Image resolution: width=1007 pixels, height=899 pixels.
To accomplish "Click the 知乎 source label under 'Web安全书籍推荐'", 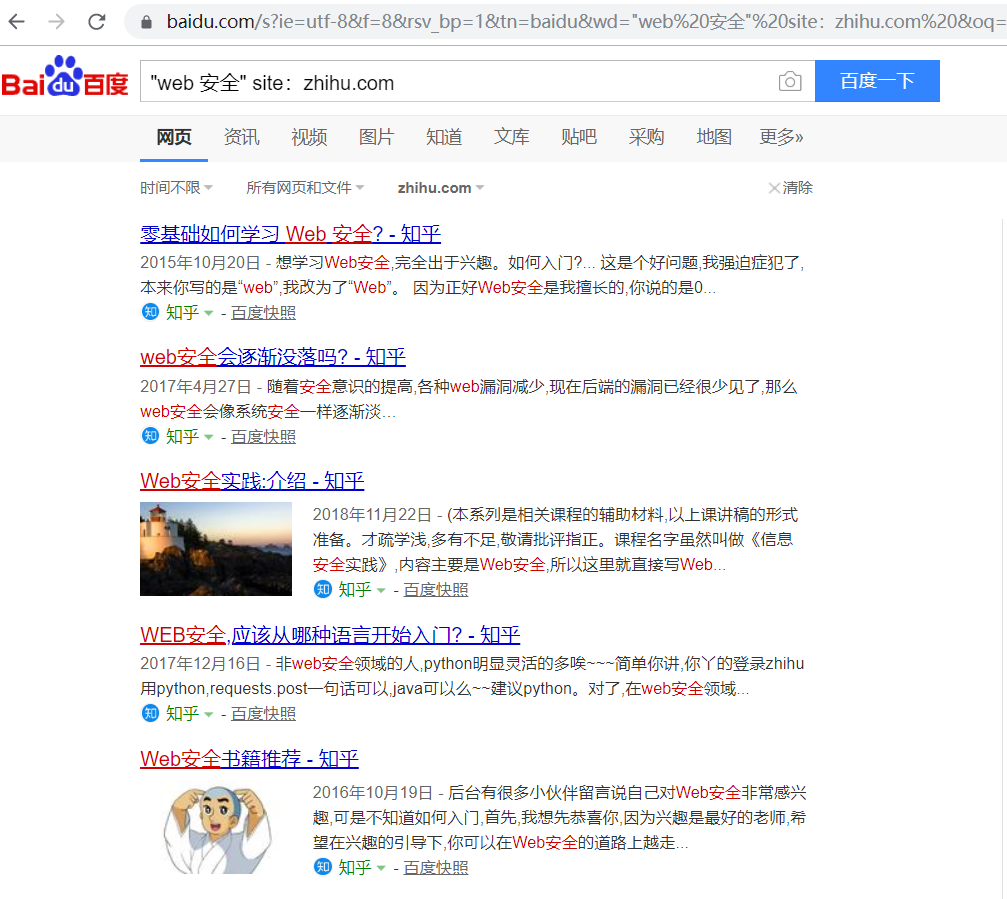I will tap(355, 868).
